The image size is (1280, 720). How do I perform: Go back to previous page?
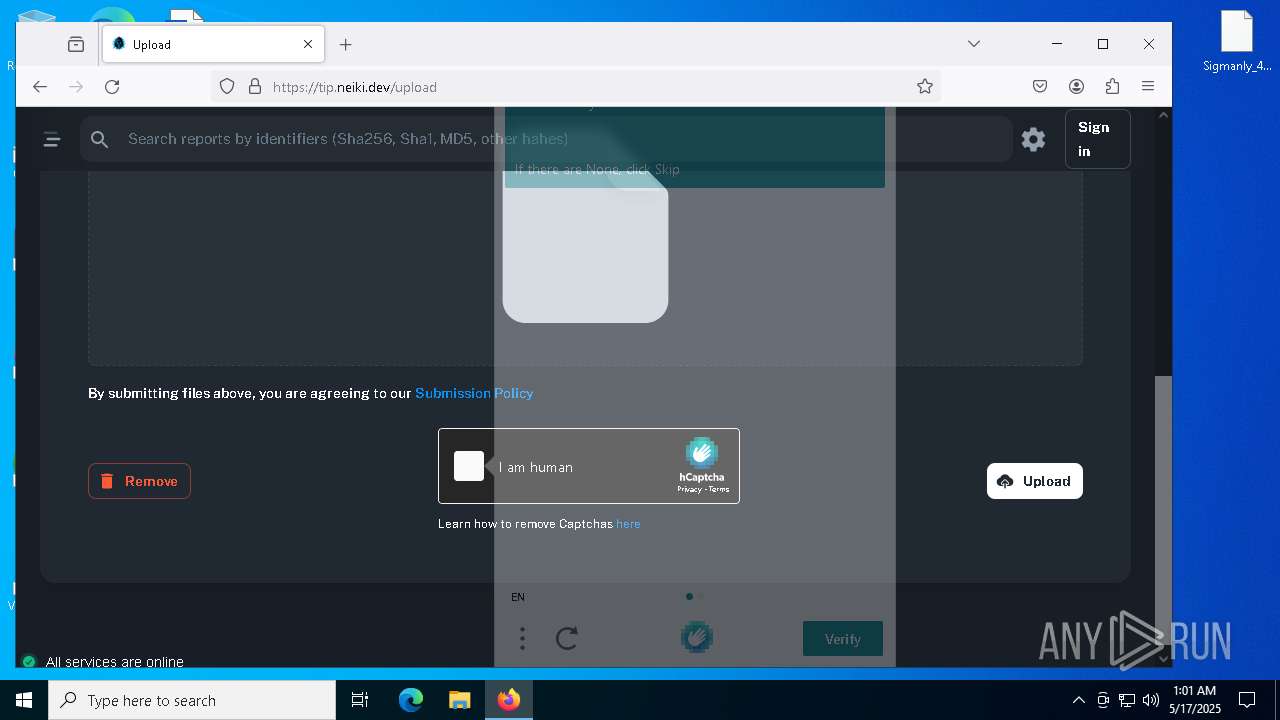40,87
